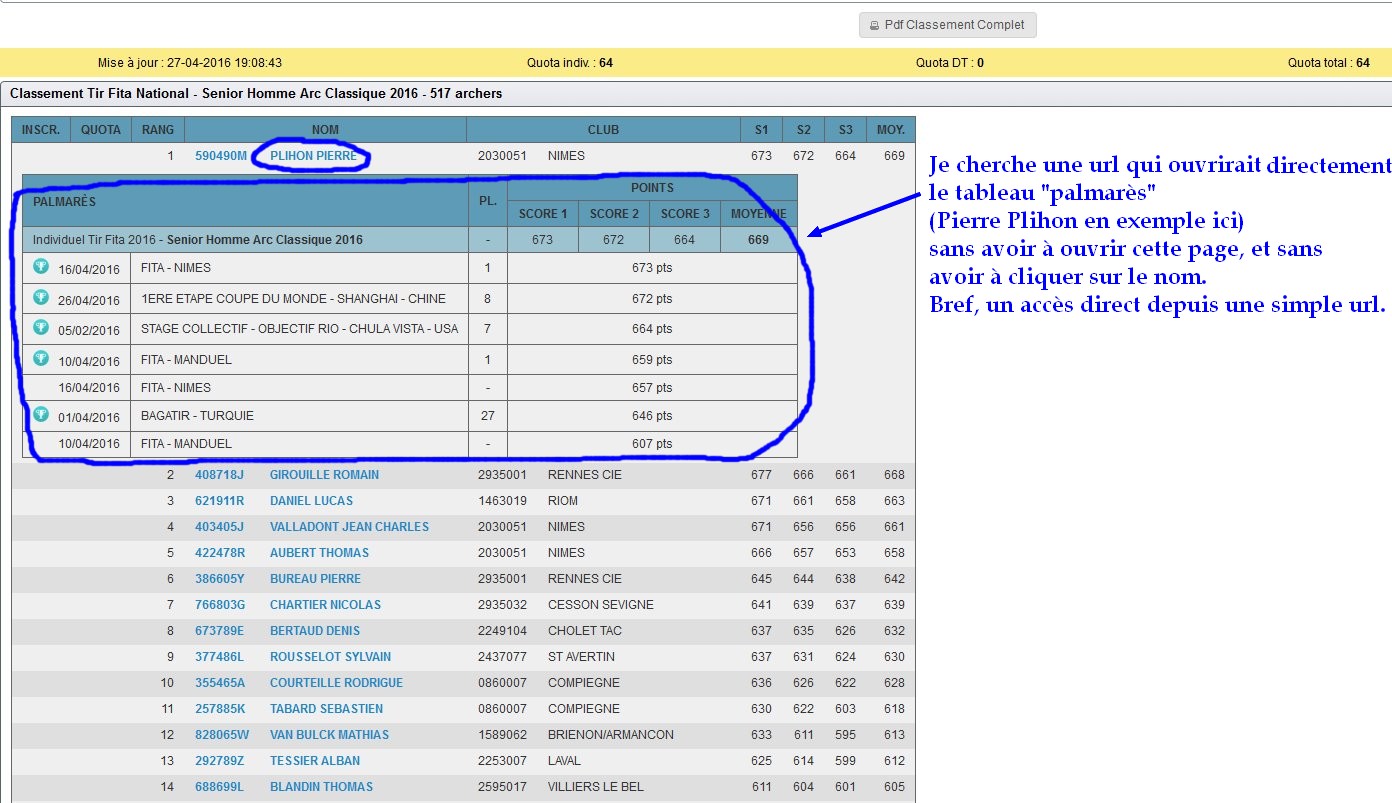The height and width of the screenshot is (803, 1392).
Task: Open archer link BERTAUD DENIS
Action: pyautogui.click(x=315, y=631)
